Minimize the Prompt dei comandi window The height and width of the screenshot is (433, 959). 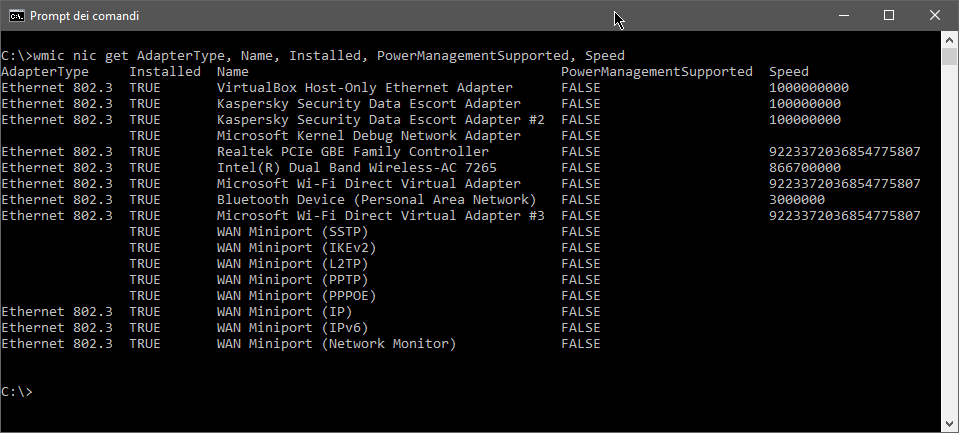pos(844,15)
